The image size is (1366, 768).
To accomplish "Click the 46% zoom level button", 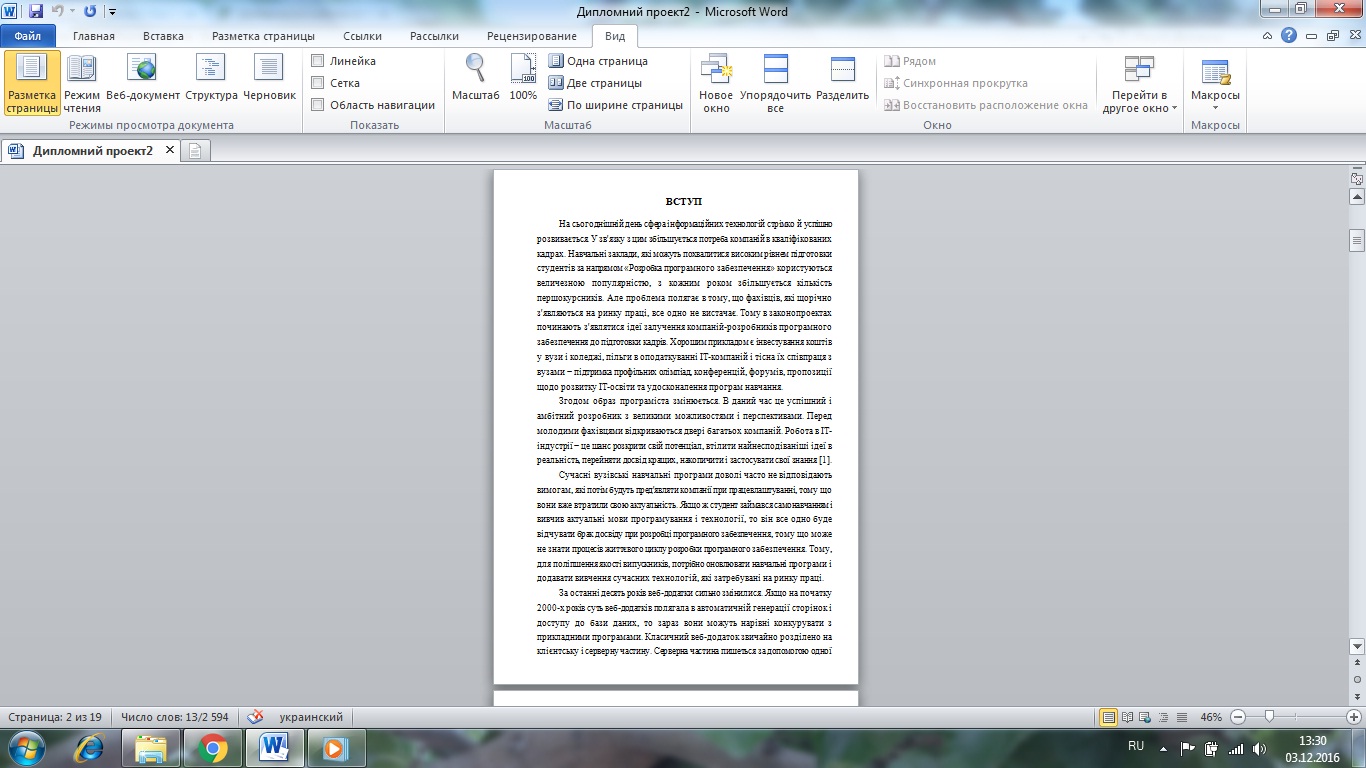I will click(x=1211, y=717).
